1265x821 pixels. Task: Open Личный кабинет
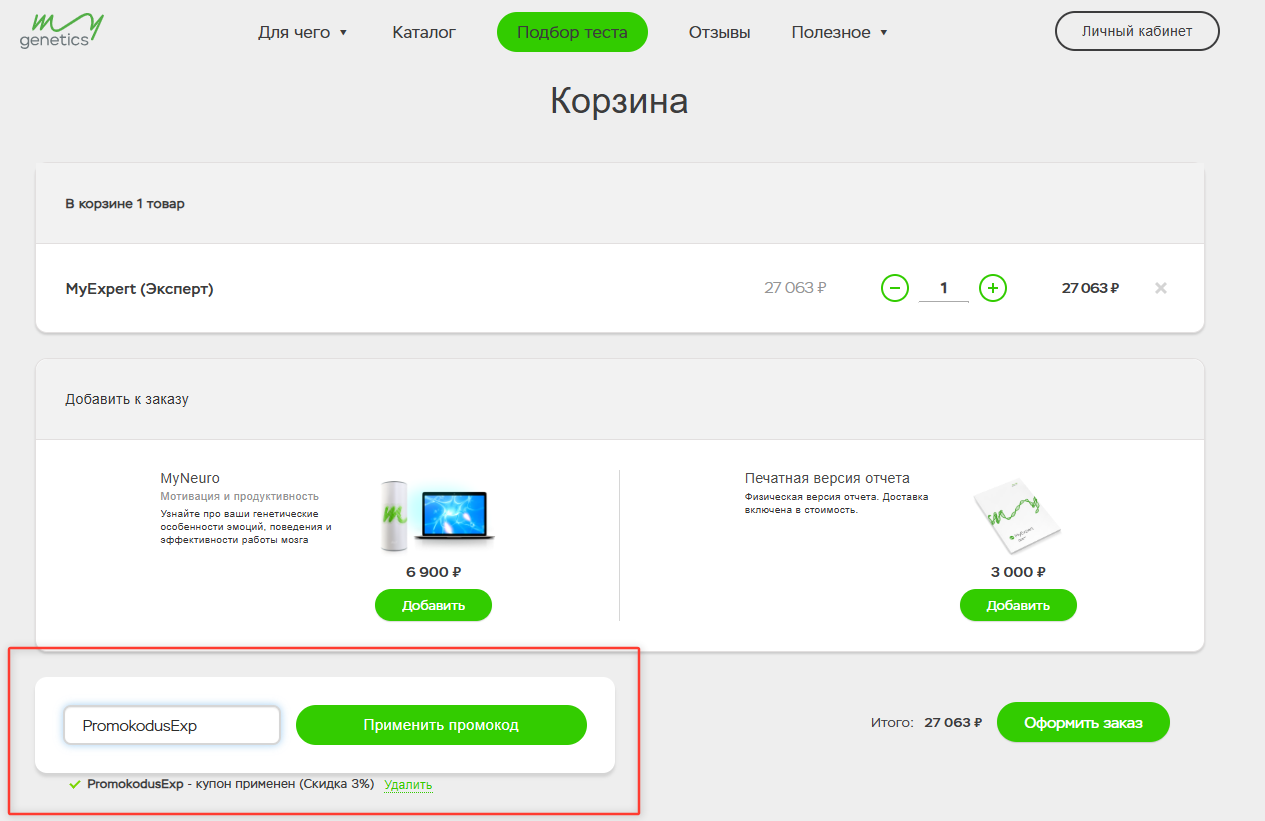click(1136, 31)
